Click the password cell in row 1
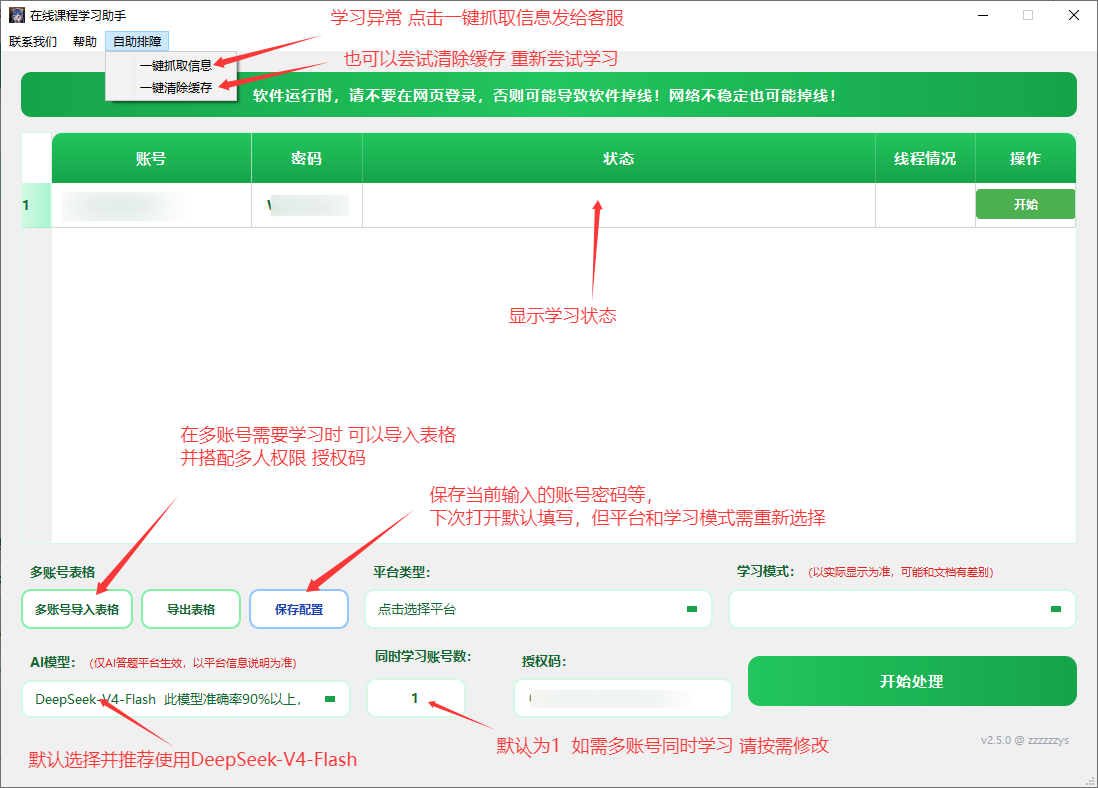Image resolution: width=1098 pixels, height=788 pixels. pos(307,205)
